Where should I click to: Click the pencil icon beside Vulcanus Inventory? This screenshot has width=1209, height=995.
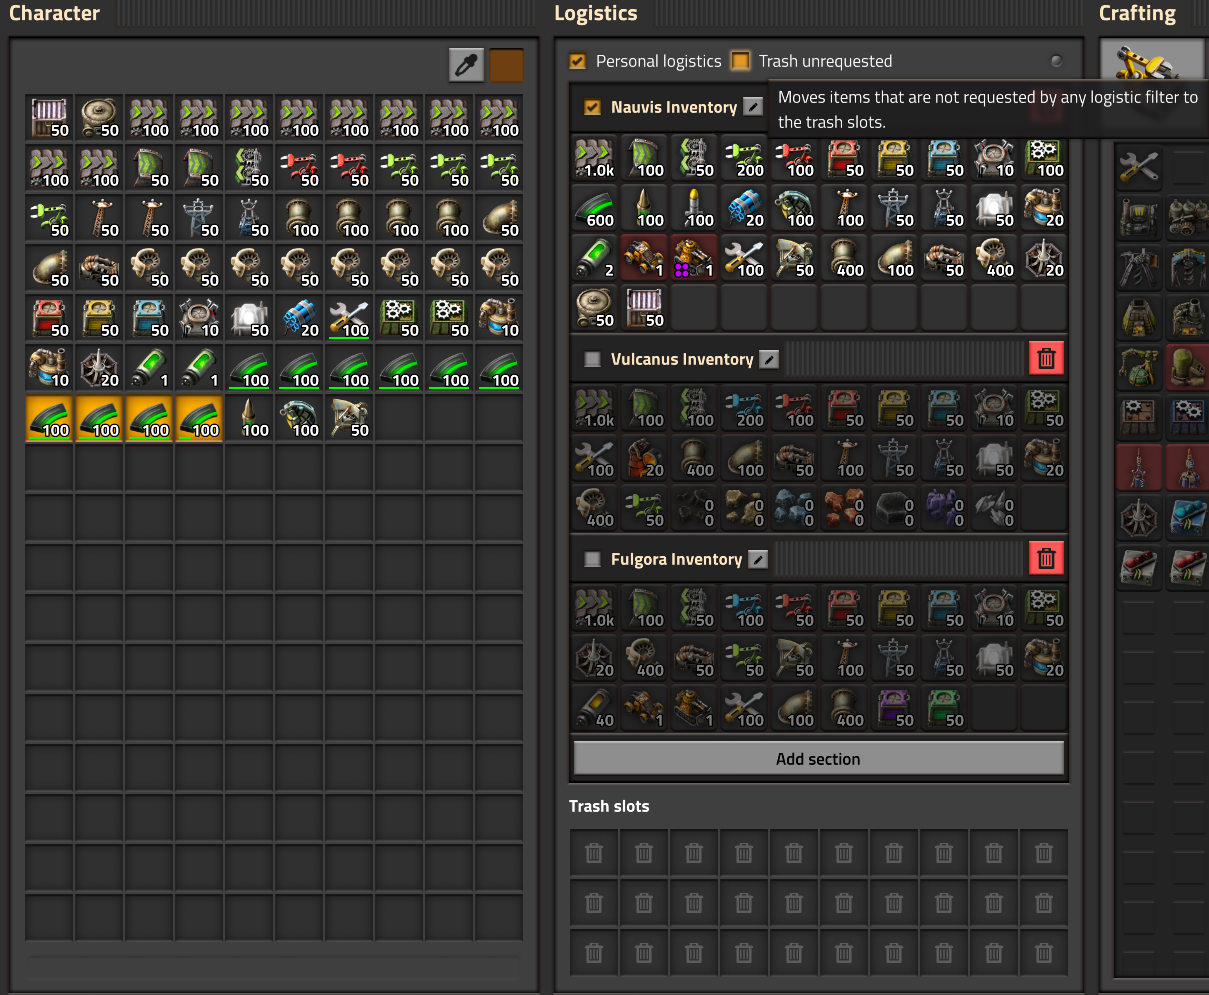[769, 359]
